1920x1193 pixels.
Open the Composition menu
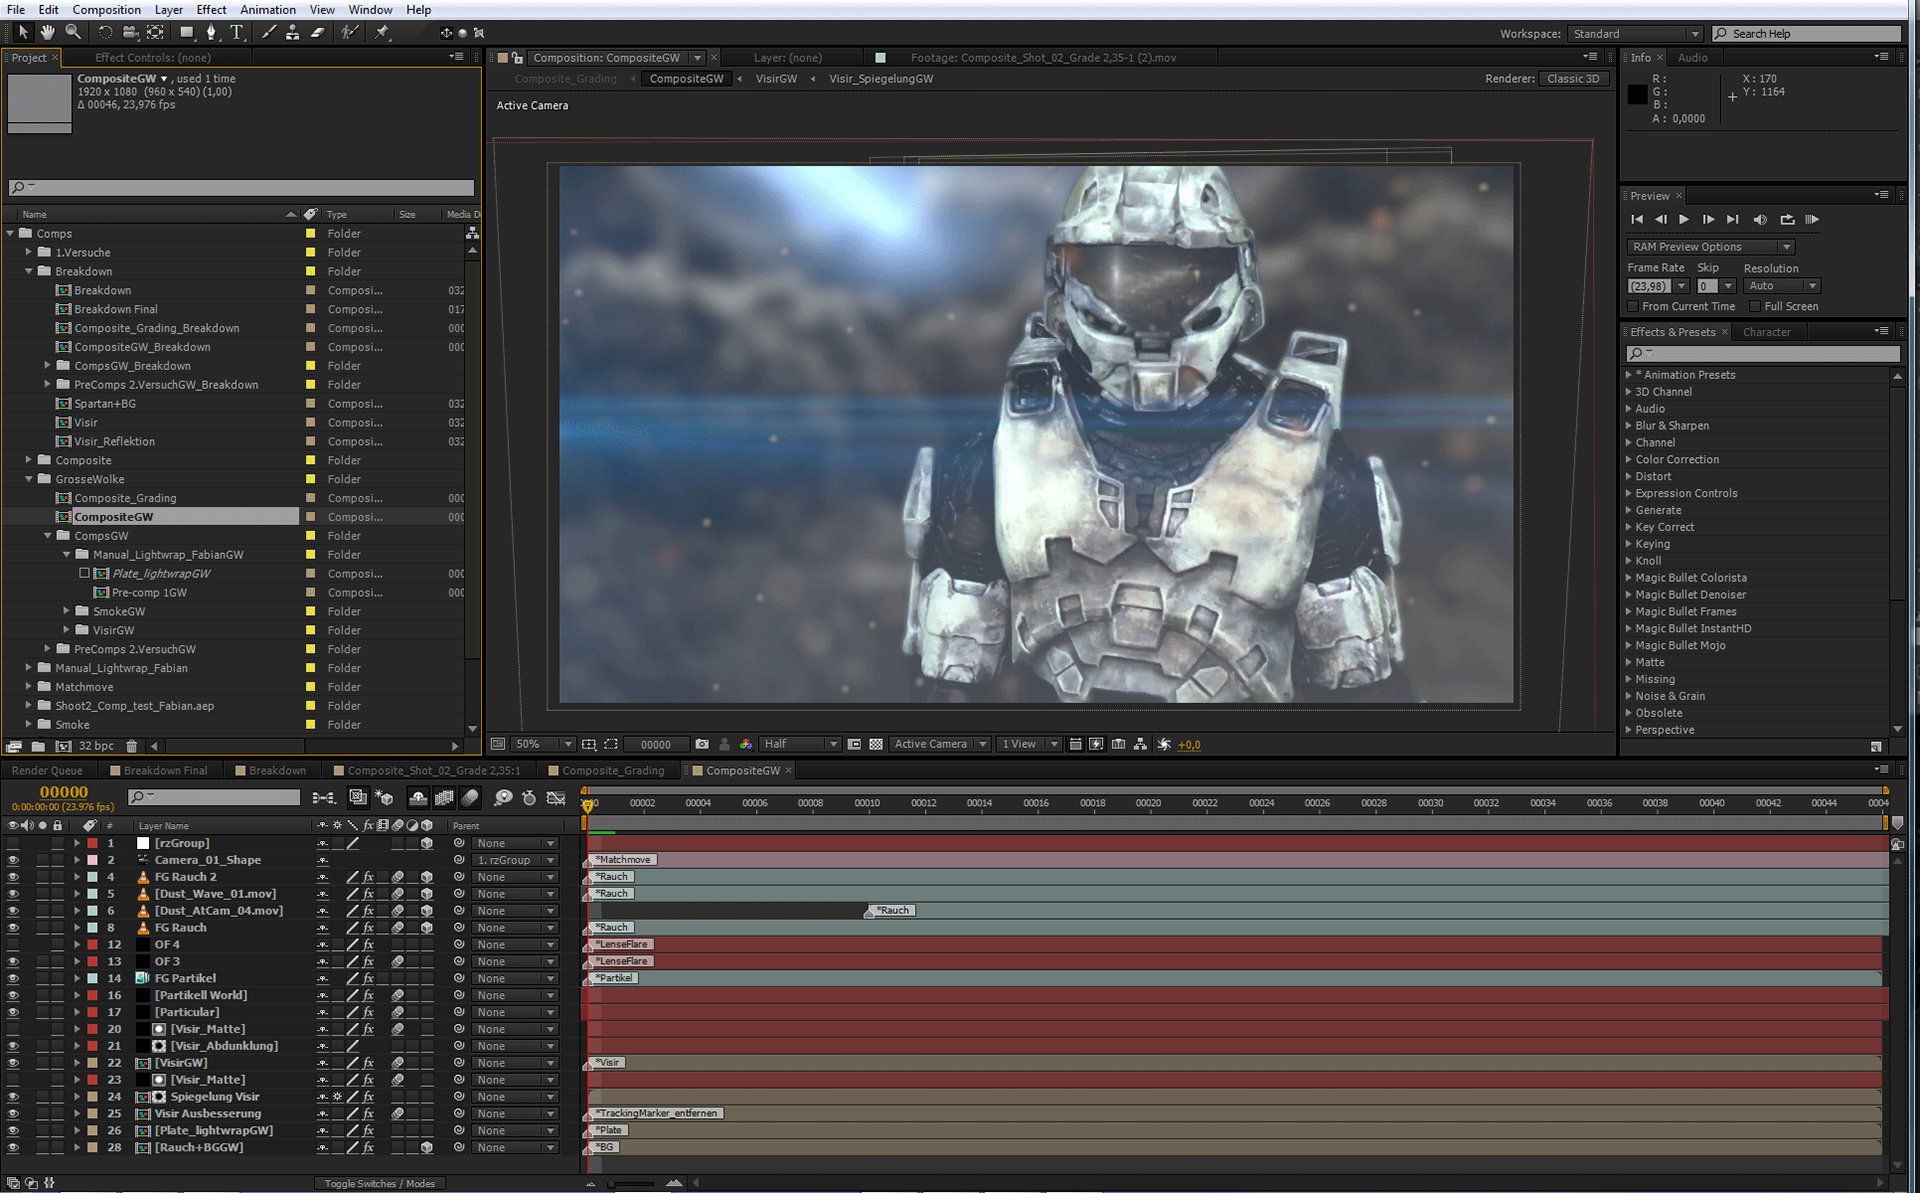[106, 9]
